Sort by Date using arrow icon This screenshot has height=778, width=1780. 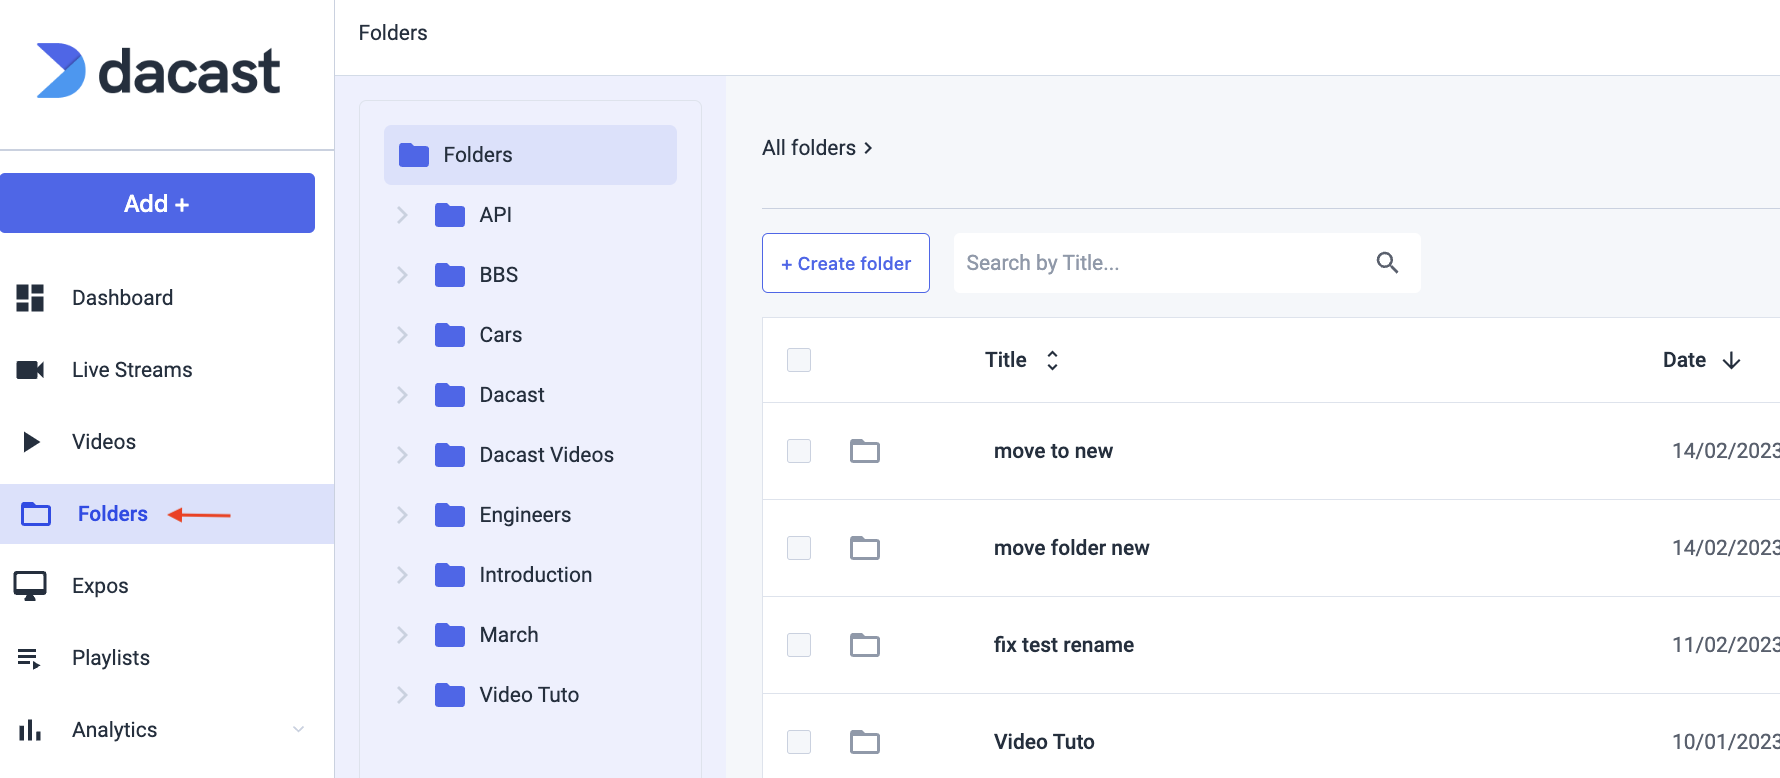click(1732, 360)
